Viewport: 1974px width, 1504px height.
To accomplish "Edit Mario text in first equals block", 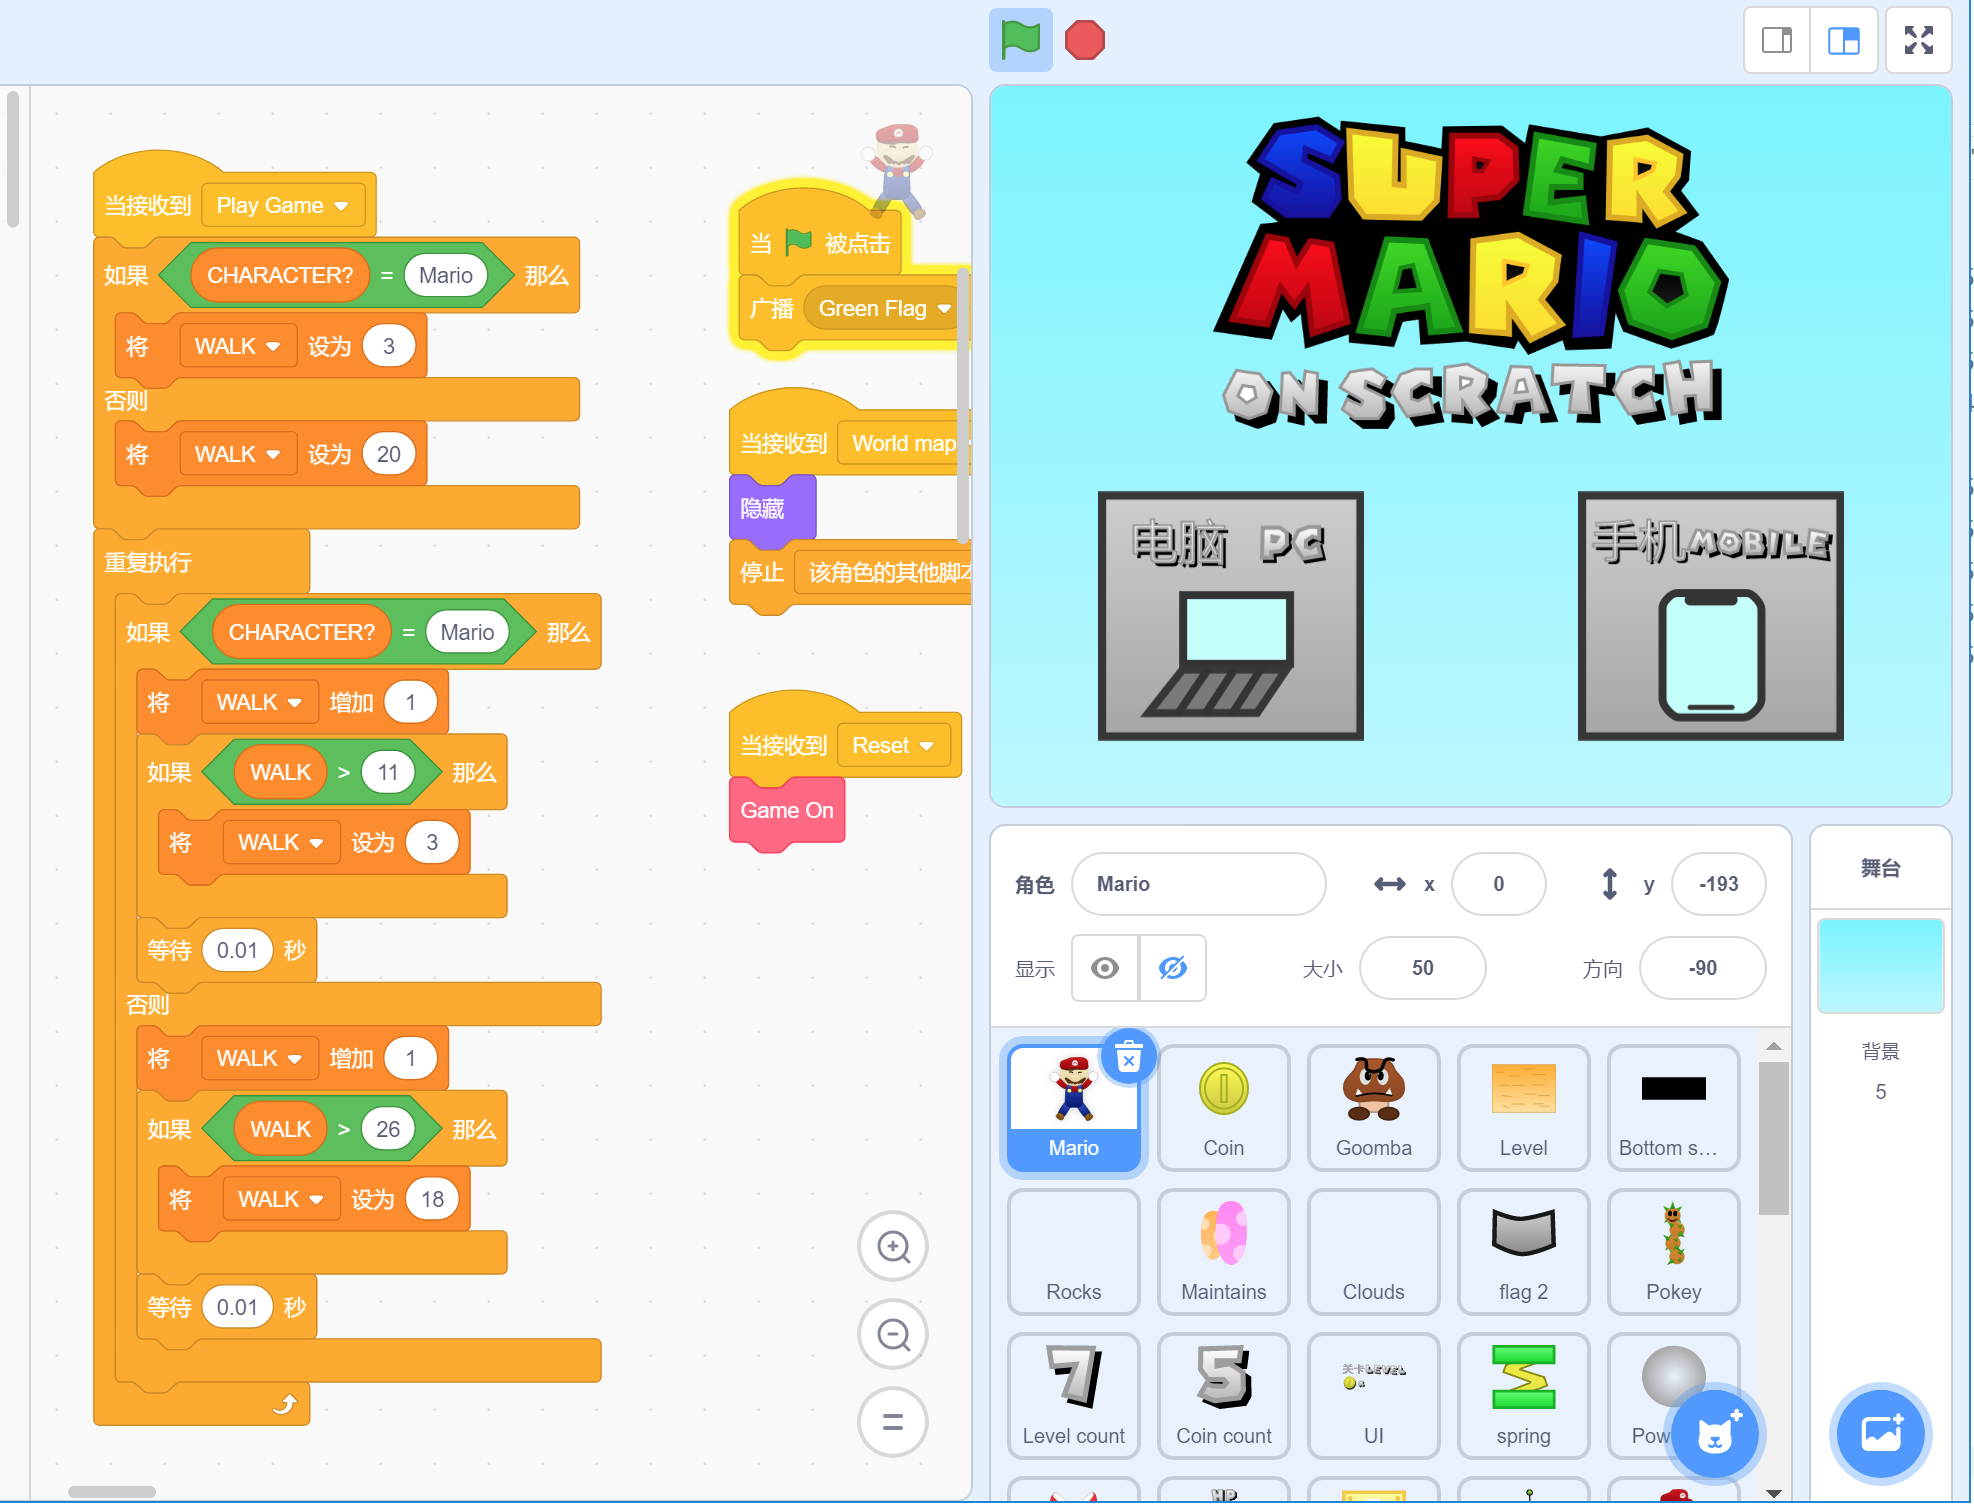I will [446, 275].
